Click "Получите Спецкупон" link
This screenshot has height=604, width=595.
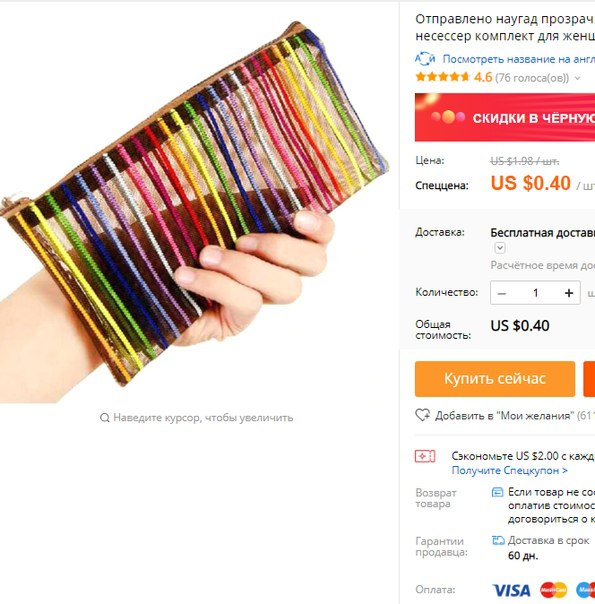coord(510,470)
